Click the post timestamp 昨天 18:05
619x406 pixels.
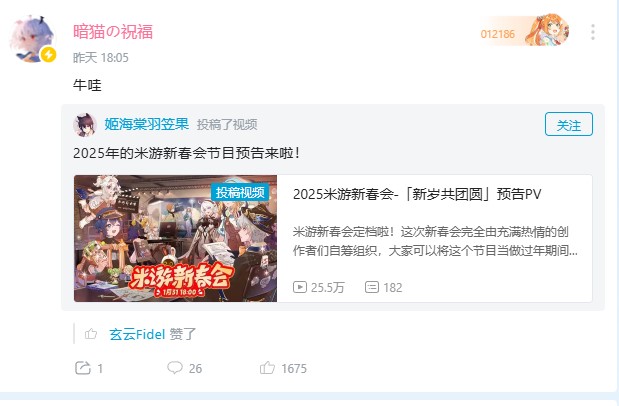(101, 58)
